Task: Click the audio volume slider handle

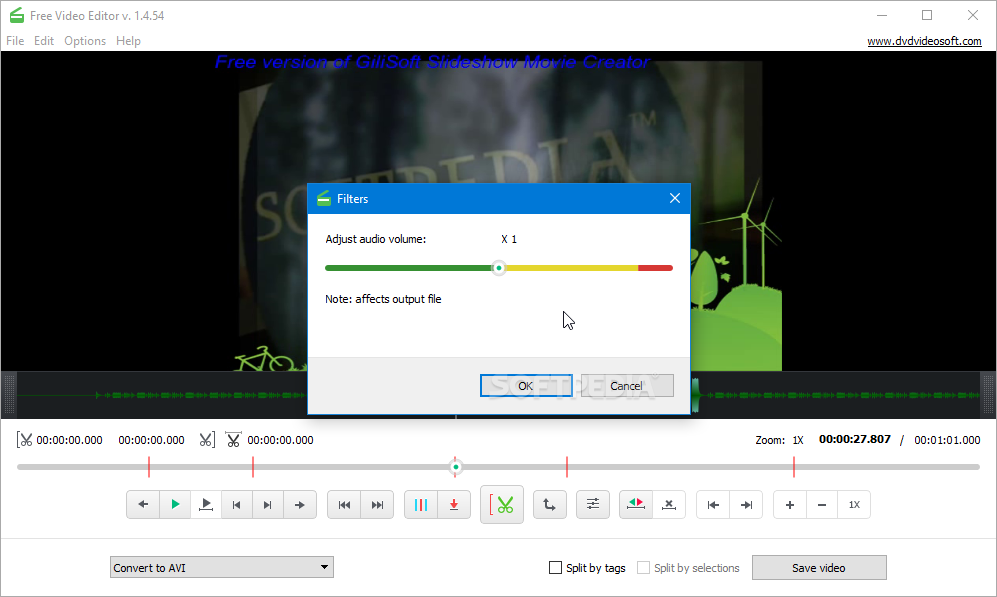Action: click(x=499, y=268)
